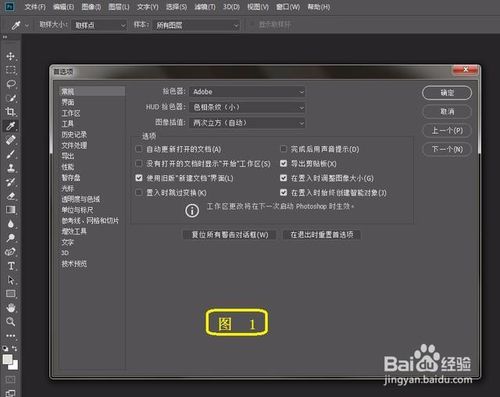This screenshot has height=397, width=500.
Task: Select the Healing Brush tool
Action: click(x=11, y=140)
